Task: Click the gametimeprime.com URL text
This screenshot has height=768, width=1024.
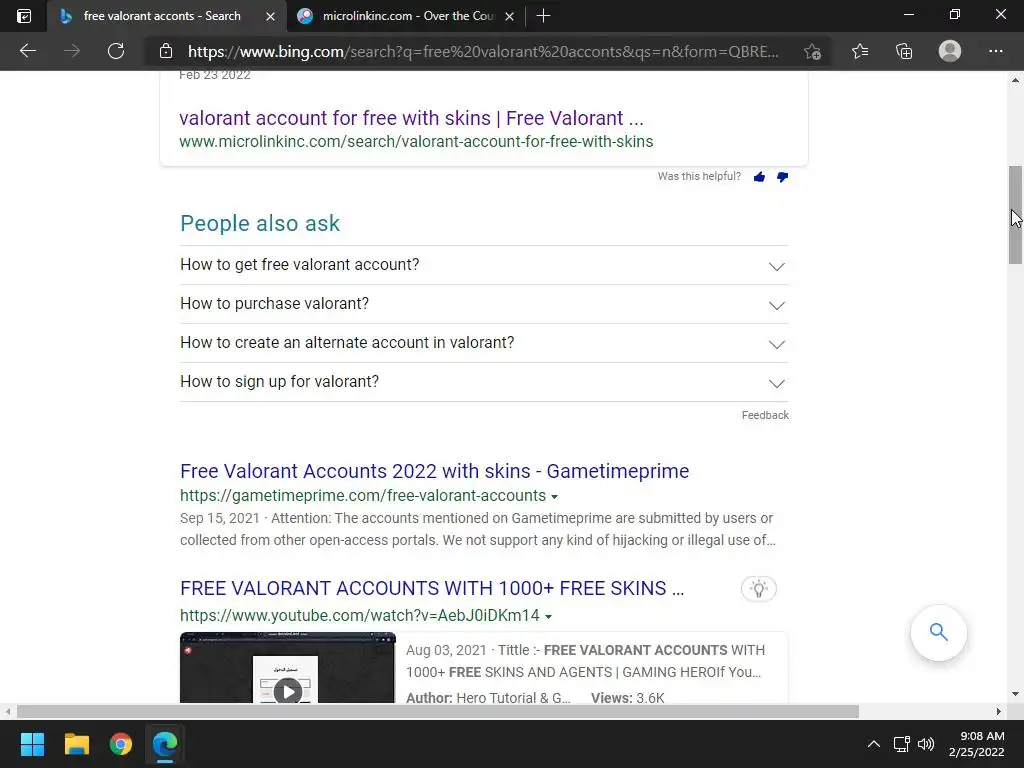Action: (363, 496)
